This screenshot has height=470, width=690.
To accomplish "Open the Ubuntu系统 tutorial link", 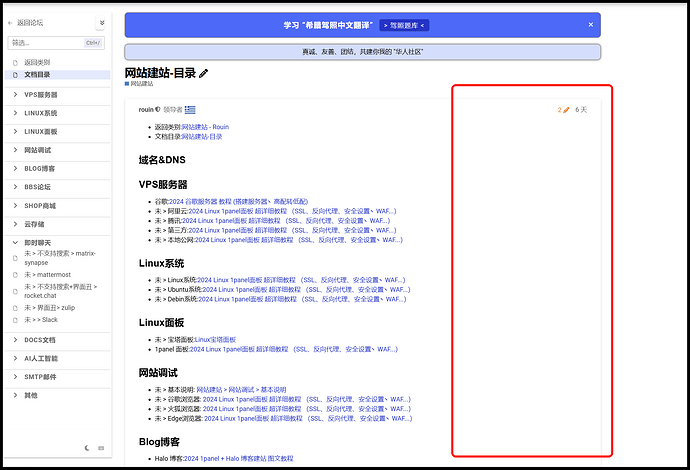I will [x=306, y=290].
